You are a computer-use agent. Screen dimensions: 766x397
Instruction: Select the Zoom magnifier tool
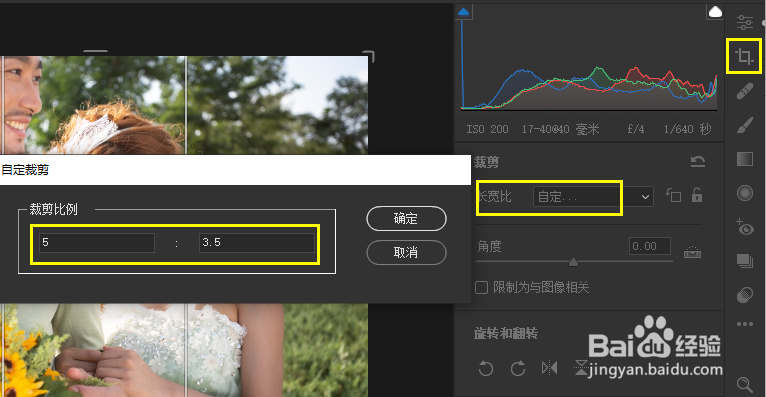tap(745, 385)
